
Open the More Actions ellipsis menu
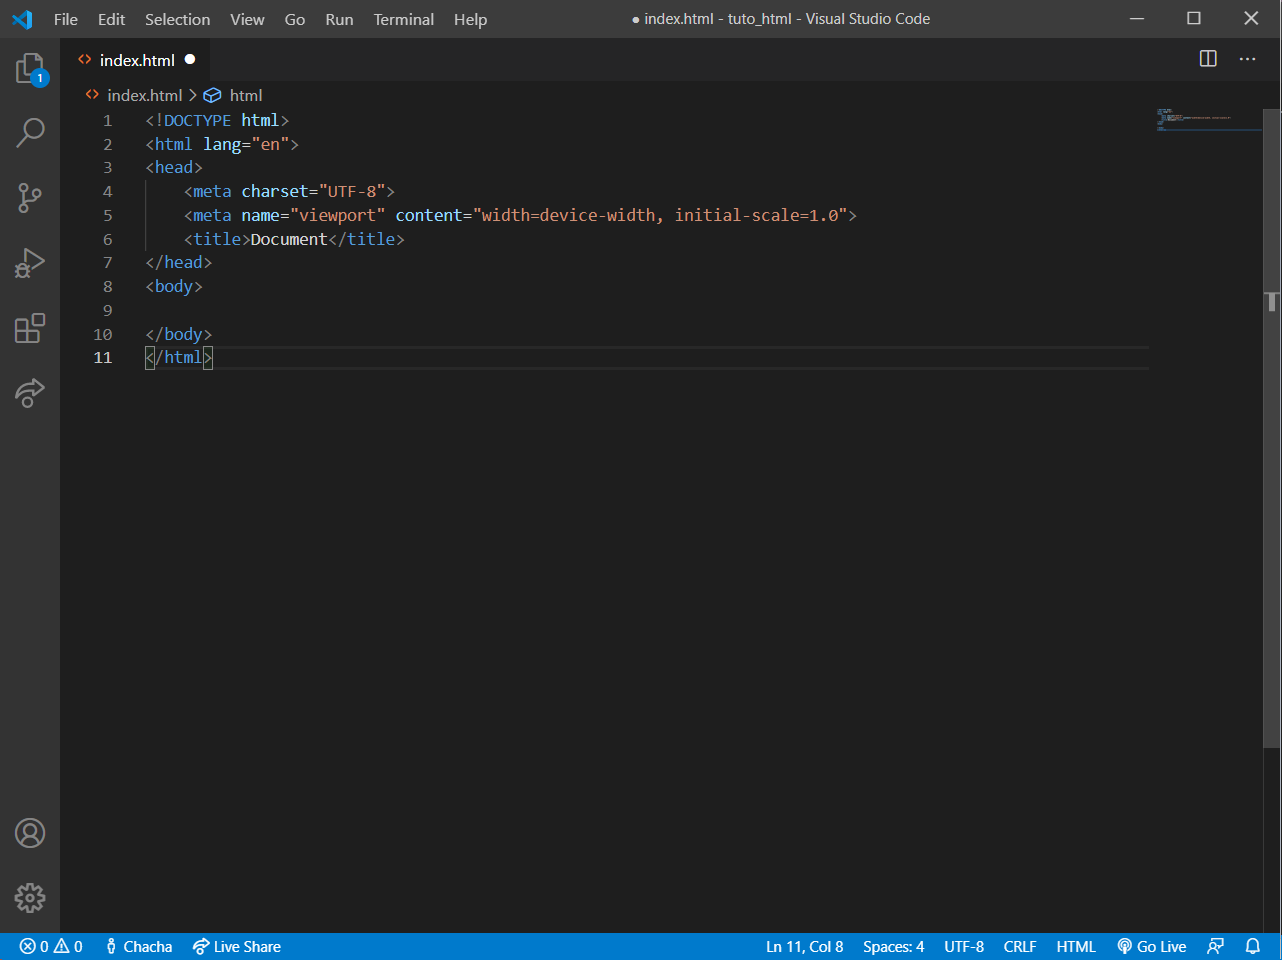click(1247, 59)
